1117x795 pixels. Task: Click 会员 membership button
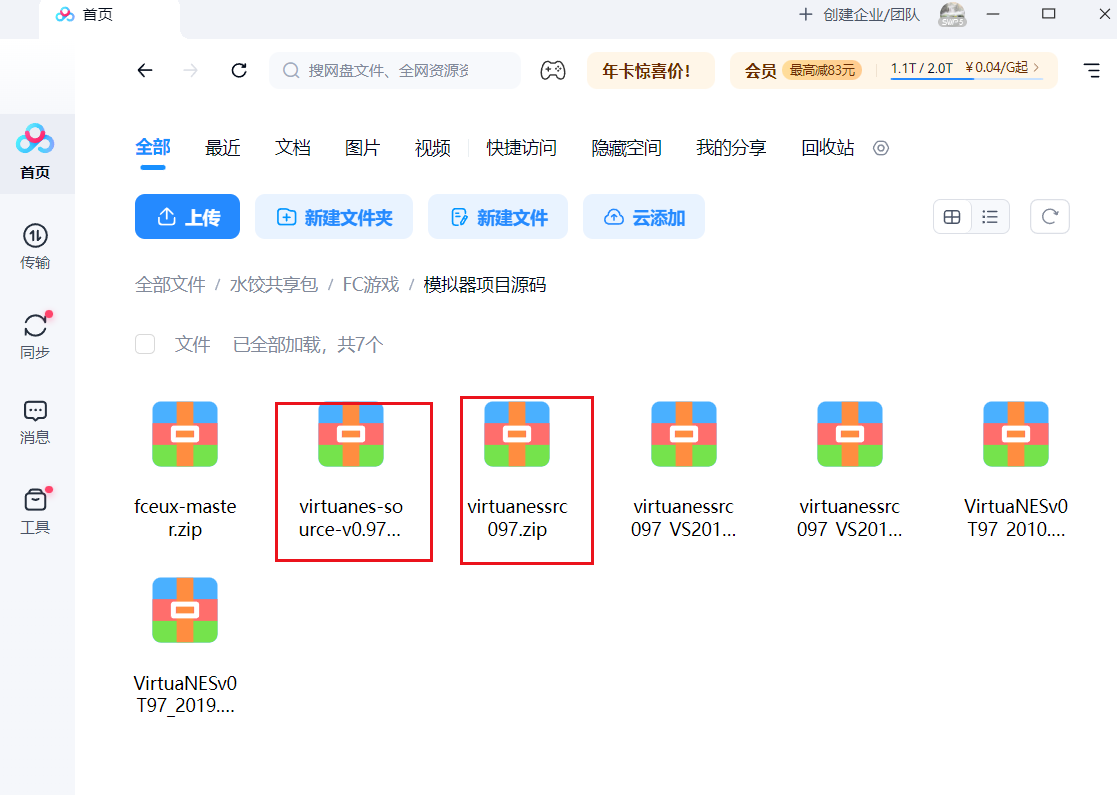pyautogui.click(x=760, y=71)
